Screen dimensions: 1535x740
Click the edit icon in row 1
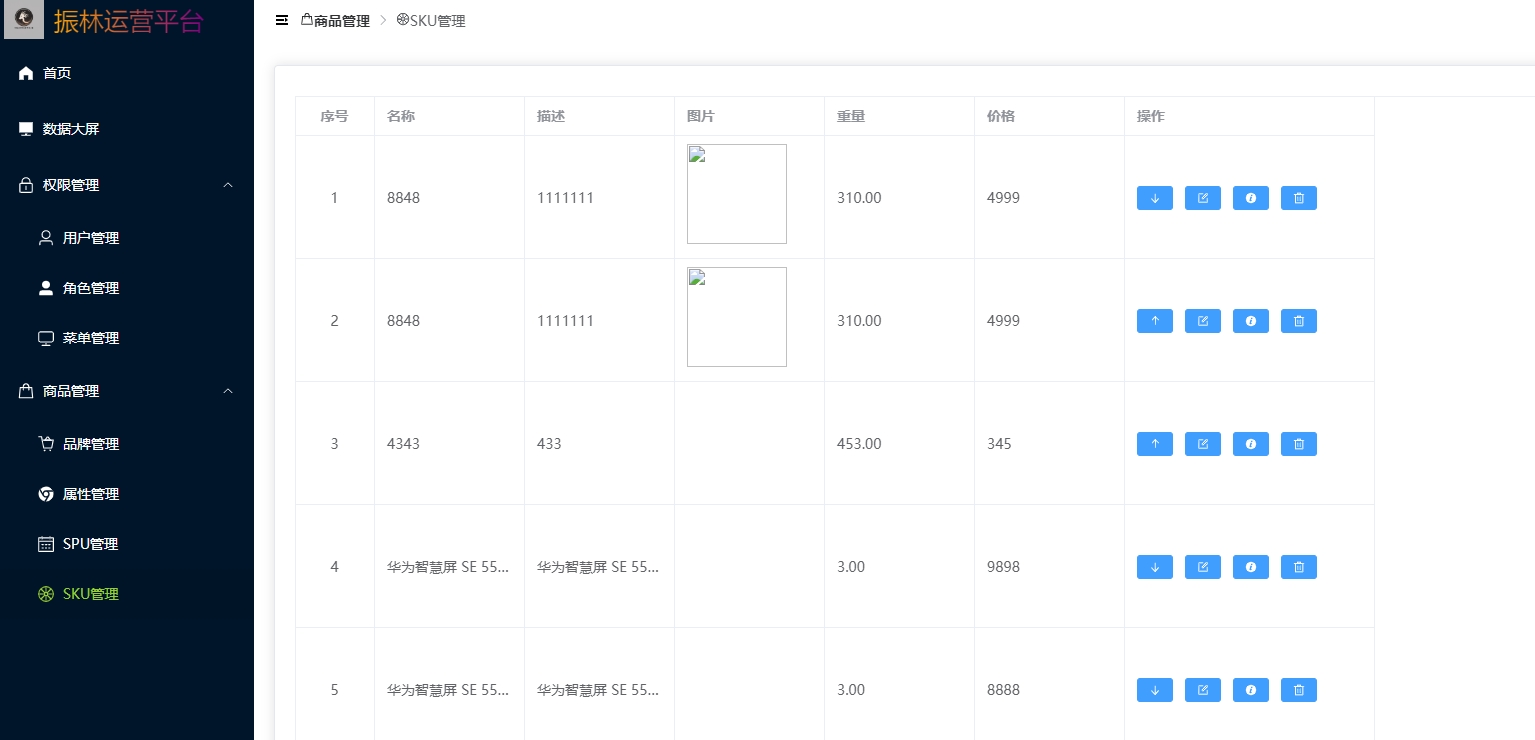point(1202,198)
